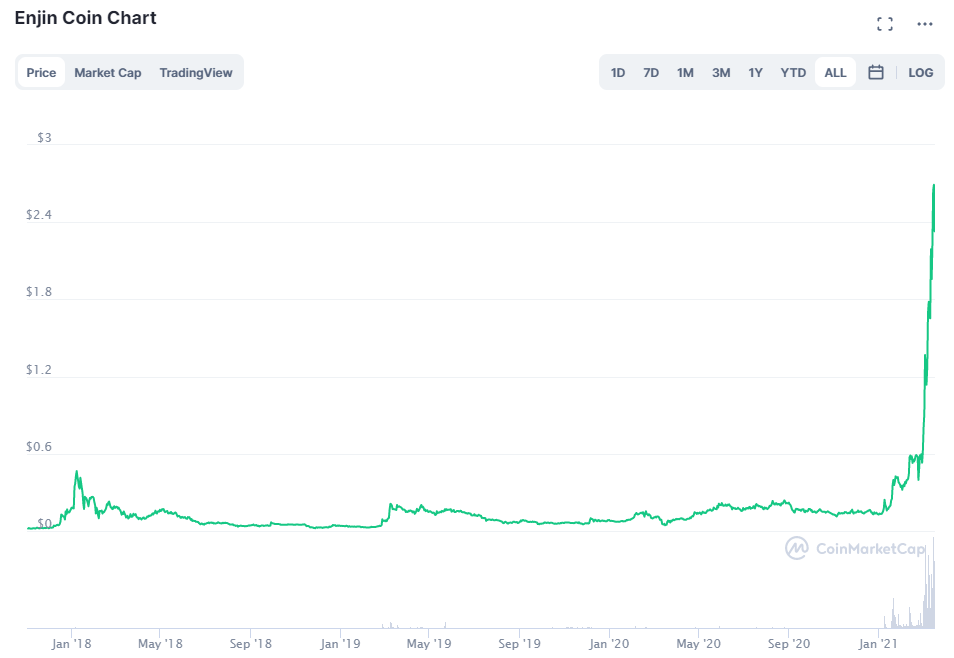Select the 7D time range
The height and width of the screenshot is (658, 954).
[x=651, y=72]
